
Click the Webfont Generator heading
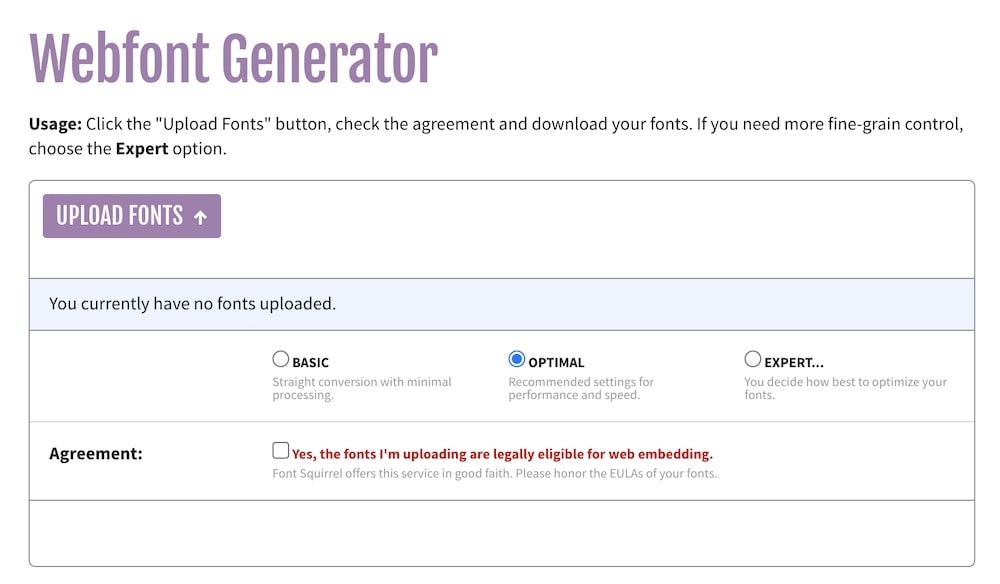click(233, 58)
